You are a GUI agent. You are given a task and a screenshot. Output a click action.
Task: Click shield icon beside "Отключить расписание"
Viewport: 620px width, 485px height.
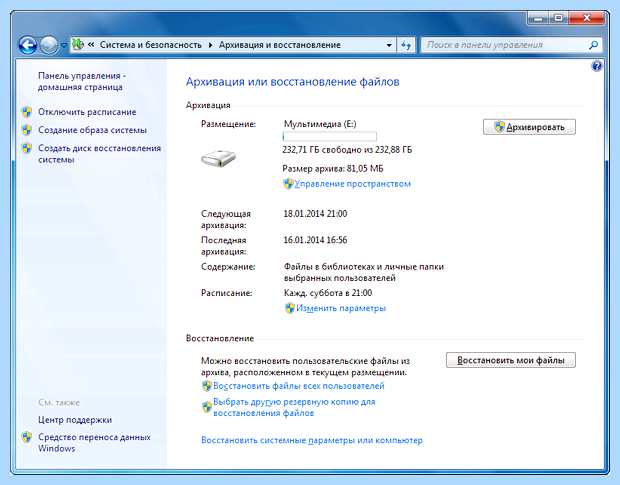pyautogui.click(x=27, y=112)
